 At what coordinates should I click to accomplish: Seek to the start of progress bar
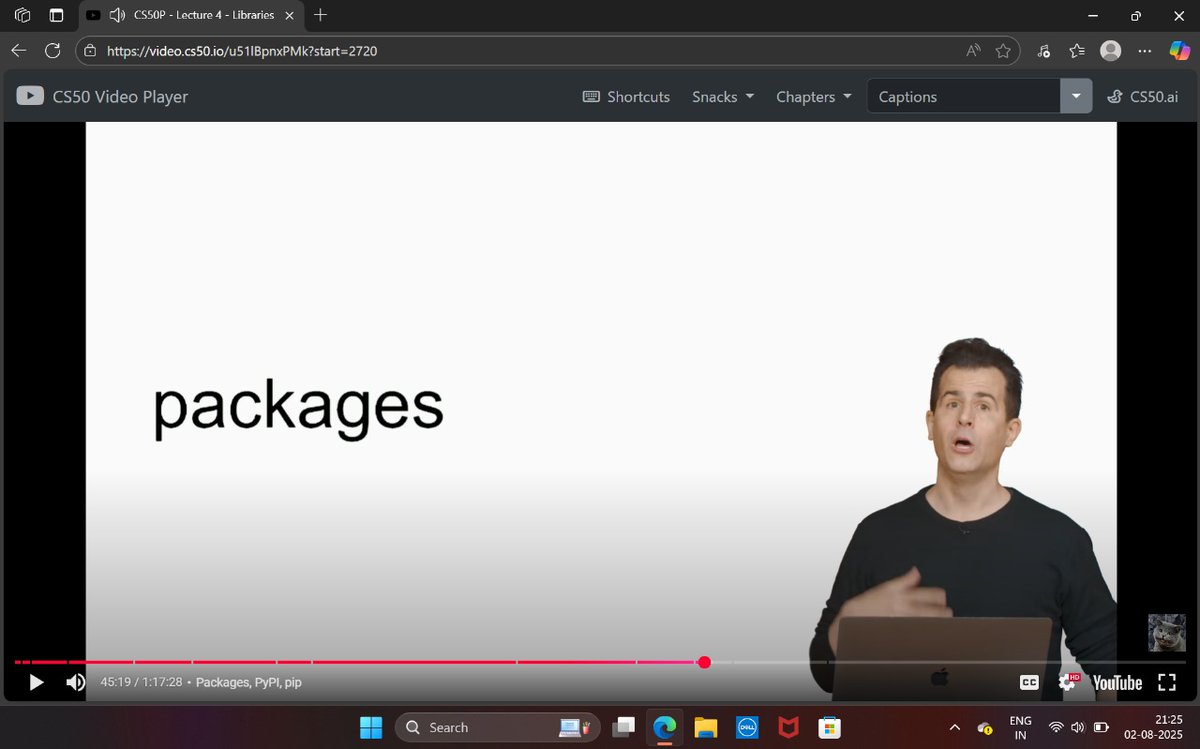coord(17,662)
